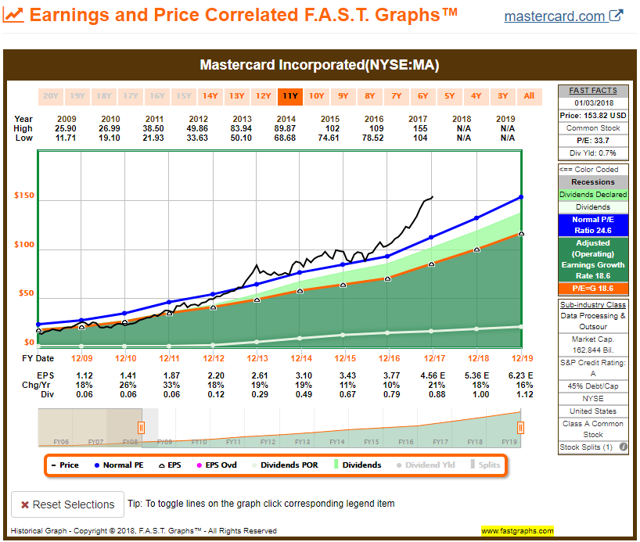Image resolution: width=640 pixels, height=542 pixels.
Task: Click the FAST FACTS header
Action: pyautogui.click(x=593, y=91)
